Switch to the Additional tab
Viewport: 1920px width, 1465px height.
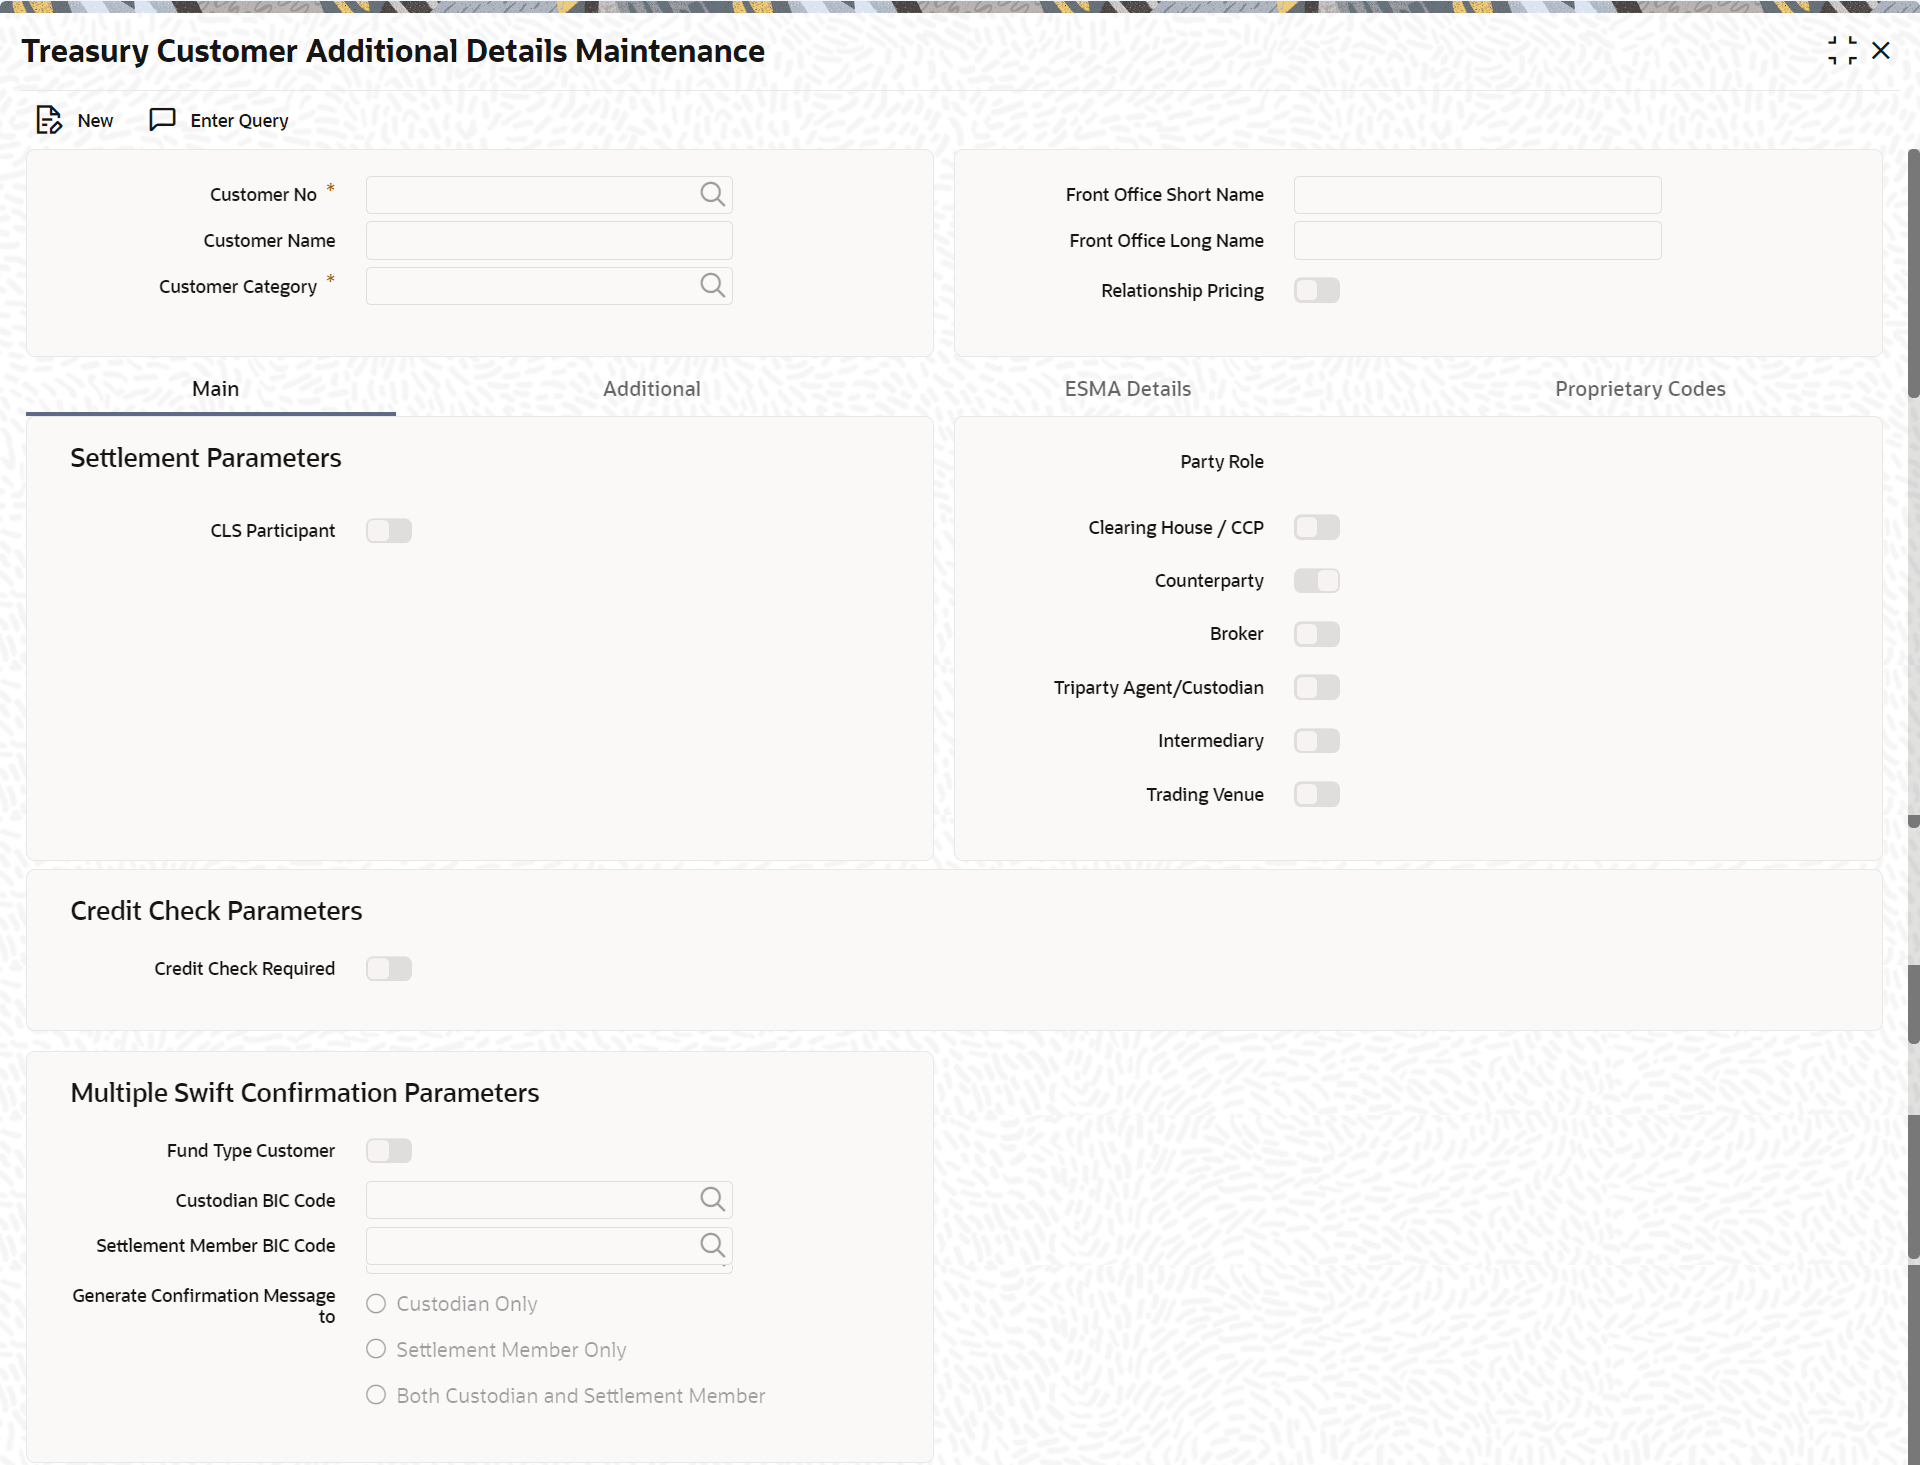651,389
